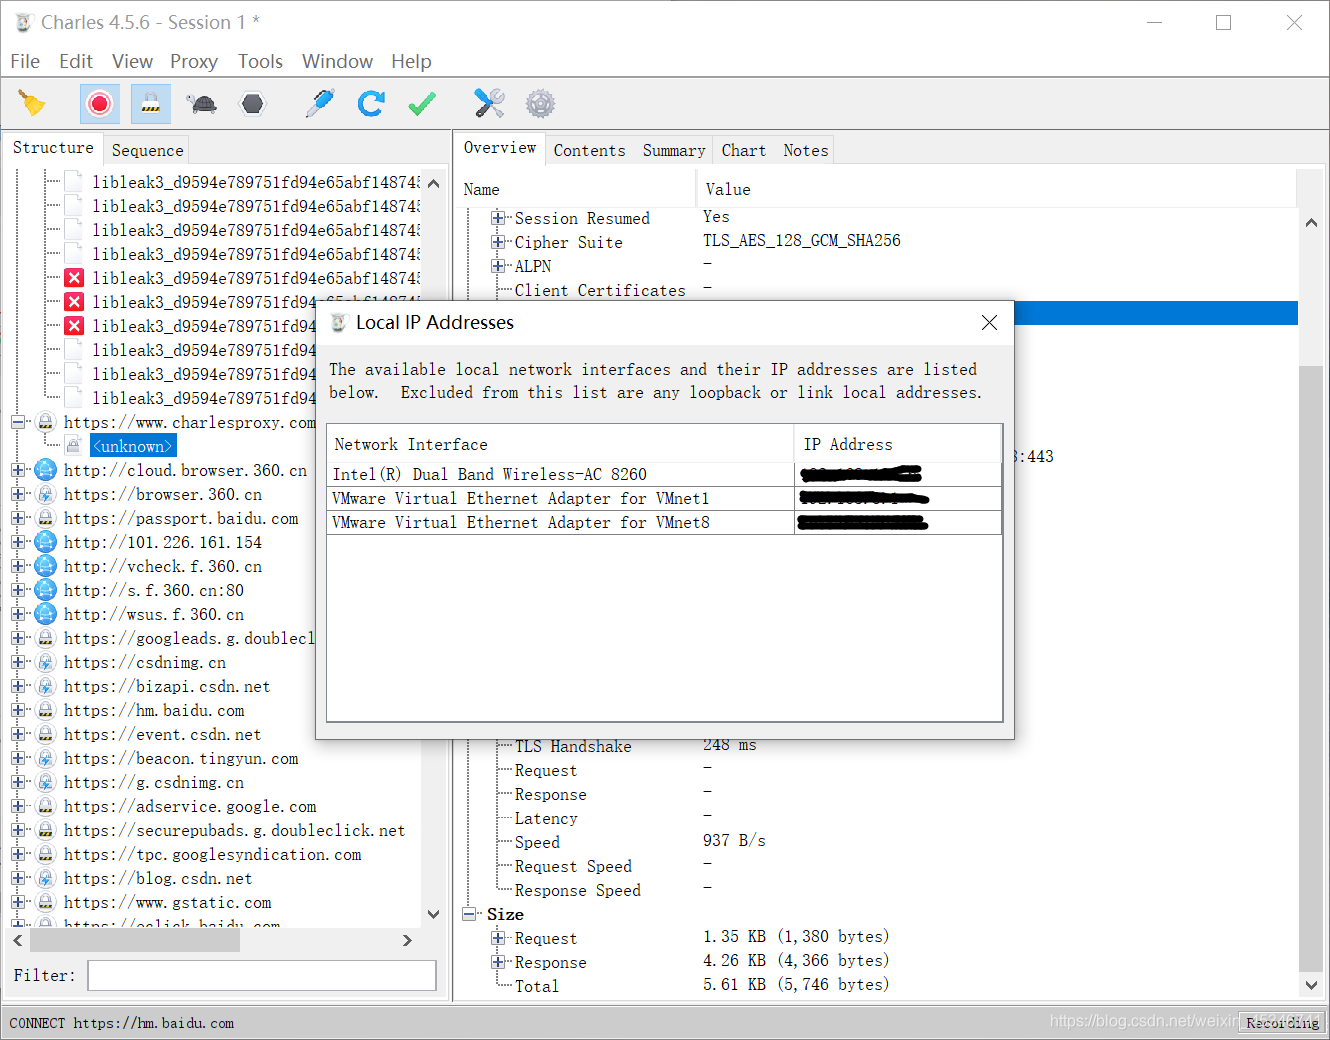The image size is (1330, 1040).
Task: Select https://browser.360.cn host
Action: click(163, 494)
